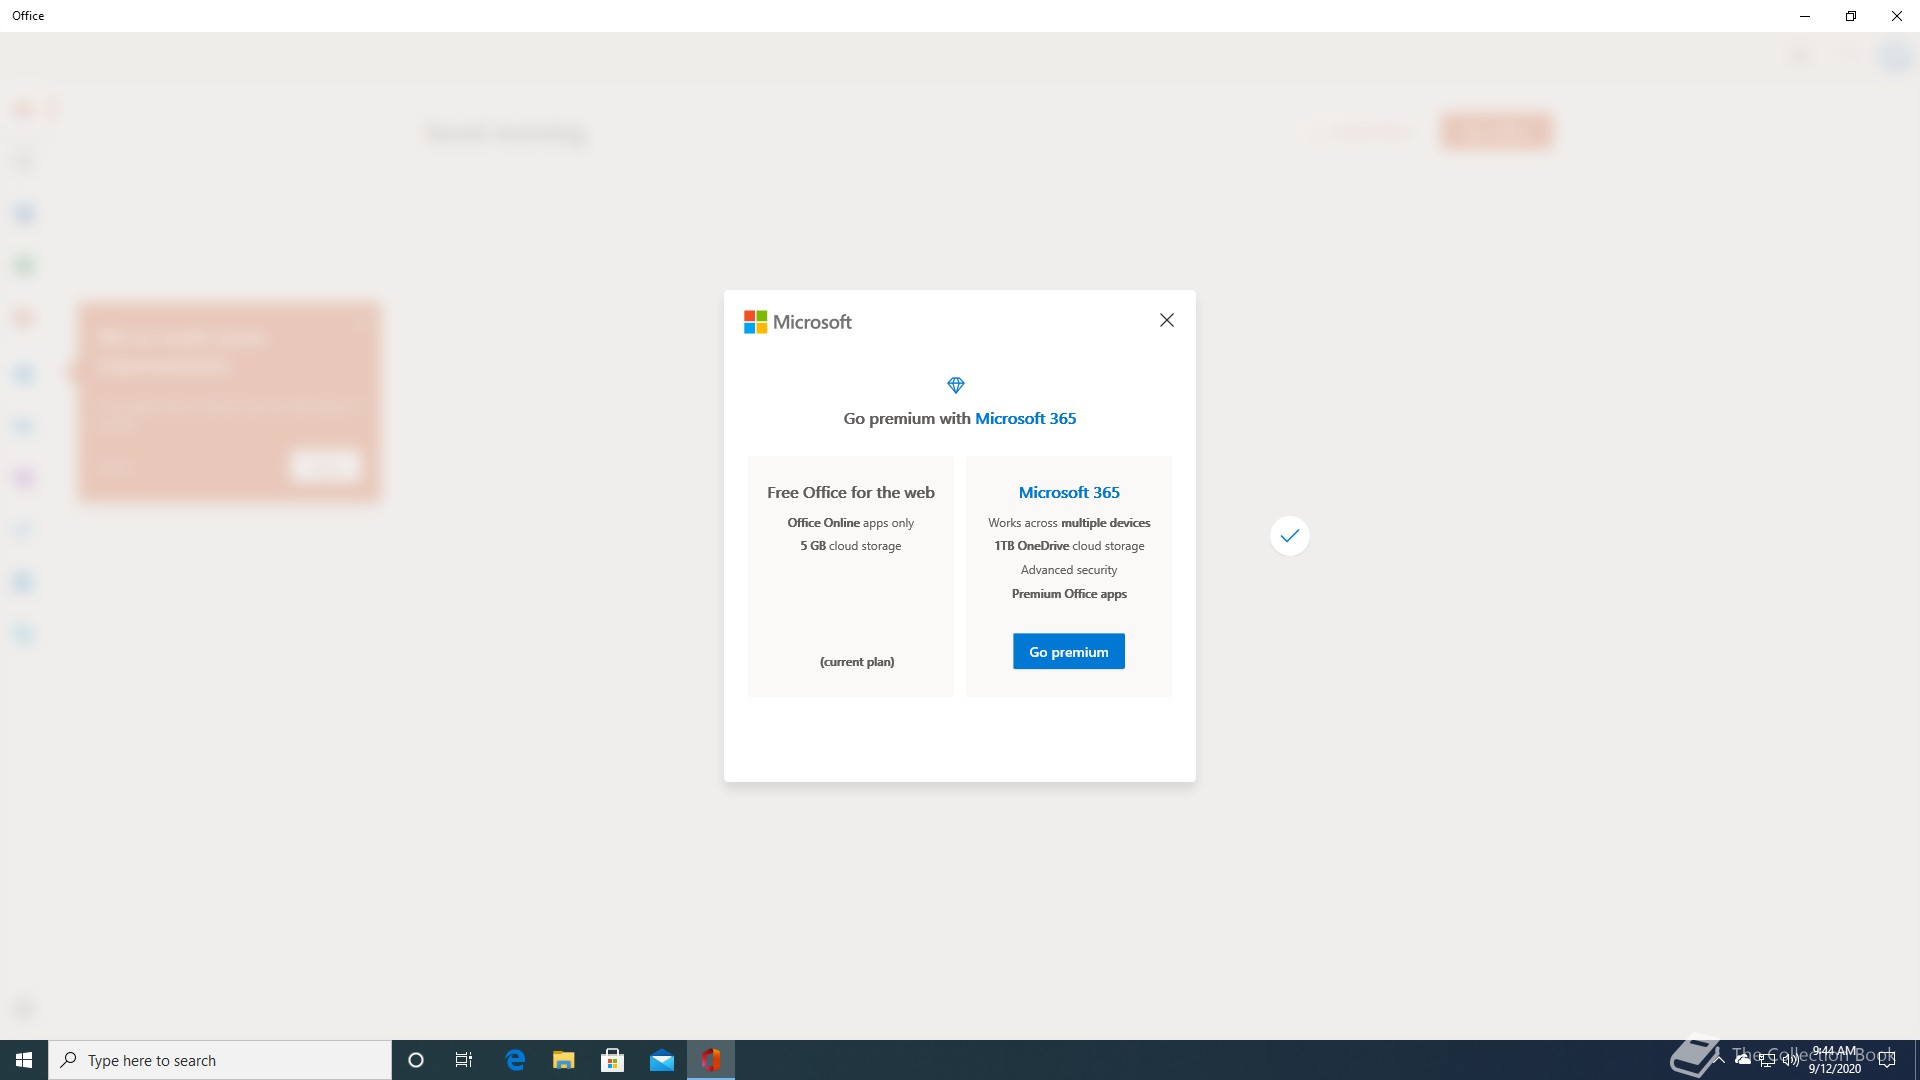Viewport: 1920px width, 1080px height.
Task: Click the taskbar search box
Action: click(x=220, y=1060)
